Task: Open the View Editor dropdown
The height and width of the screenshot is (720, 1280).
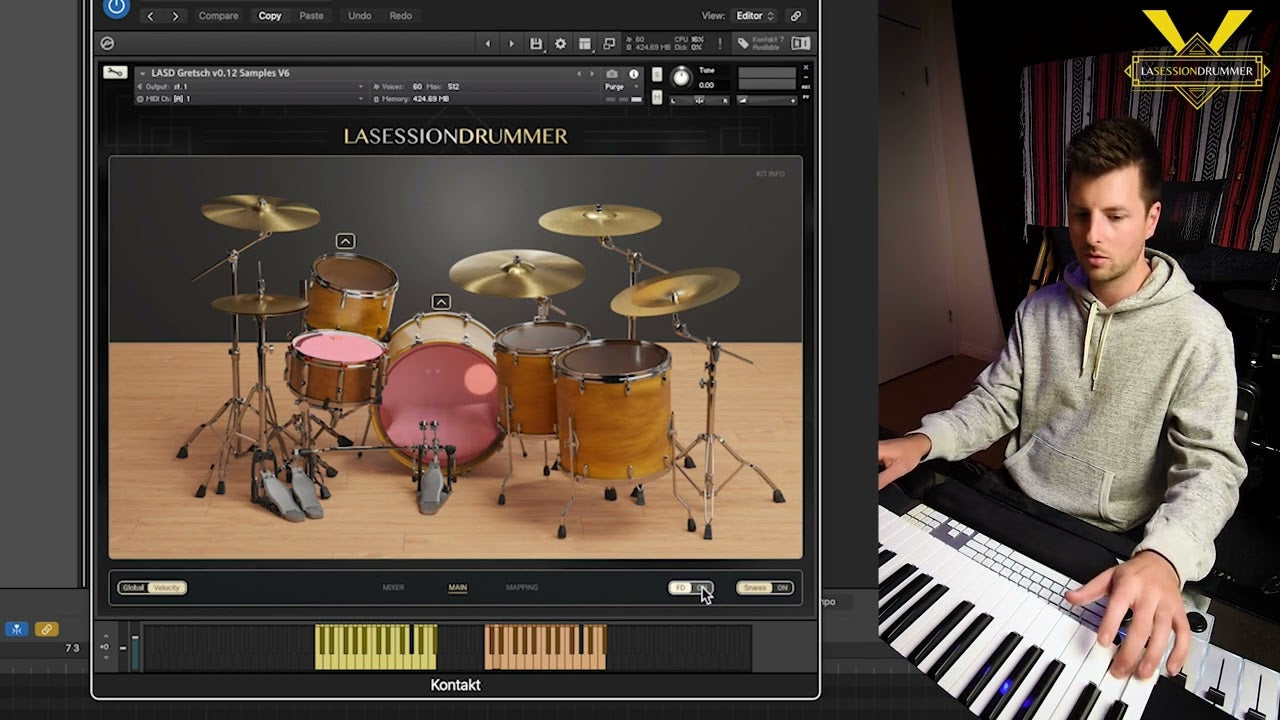Action: coord(755,16)
